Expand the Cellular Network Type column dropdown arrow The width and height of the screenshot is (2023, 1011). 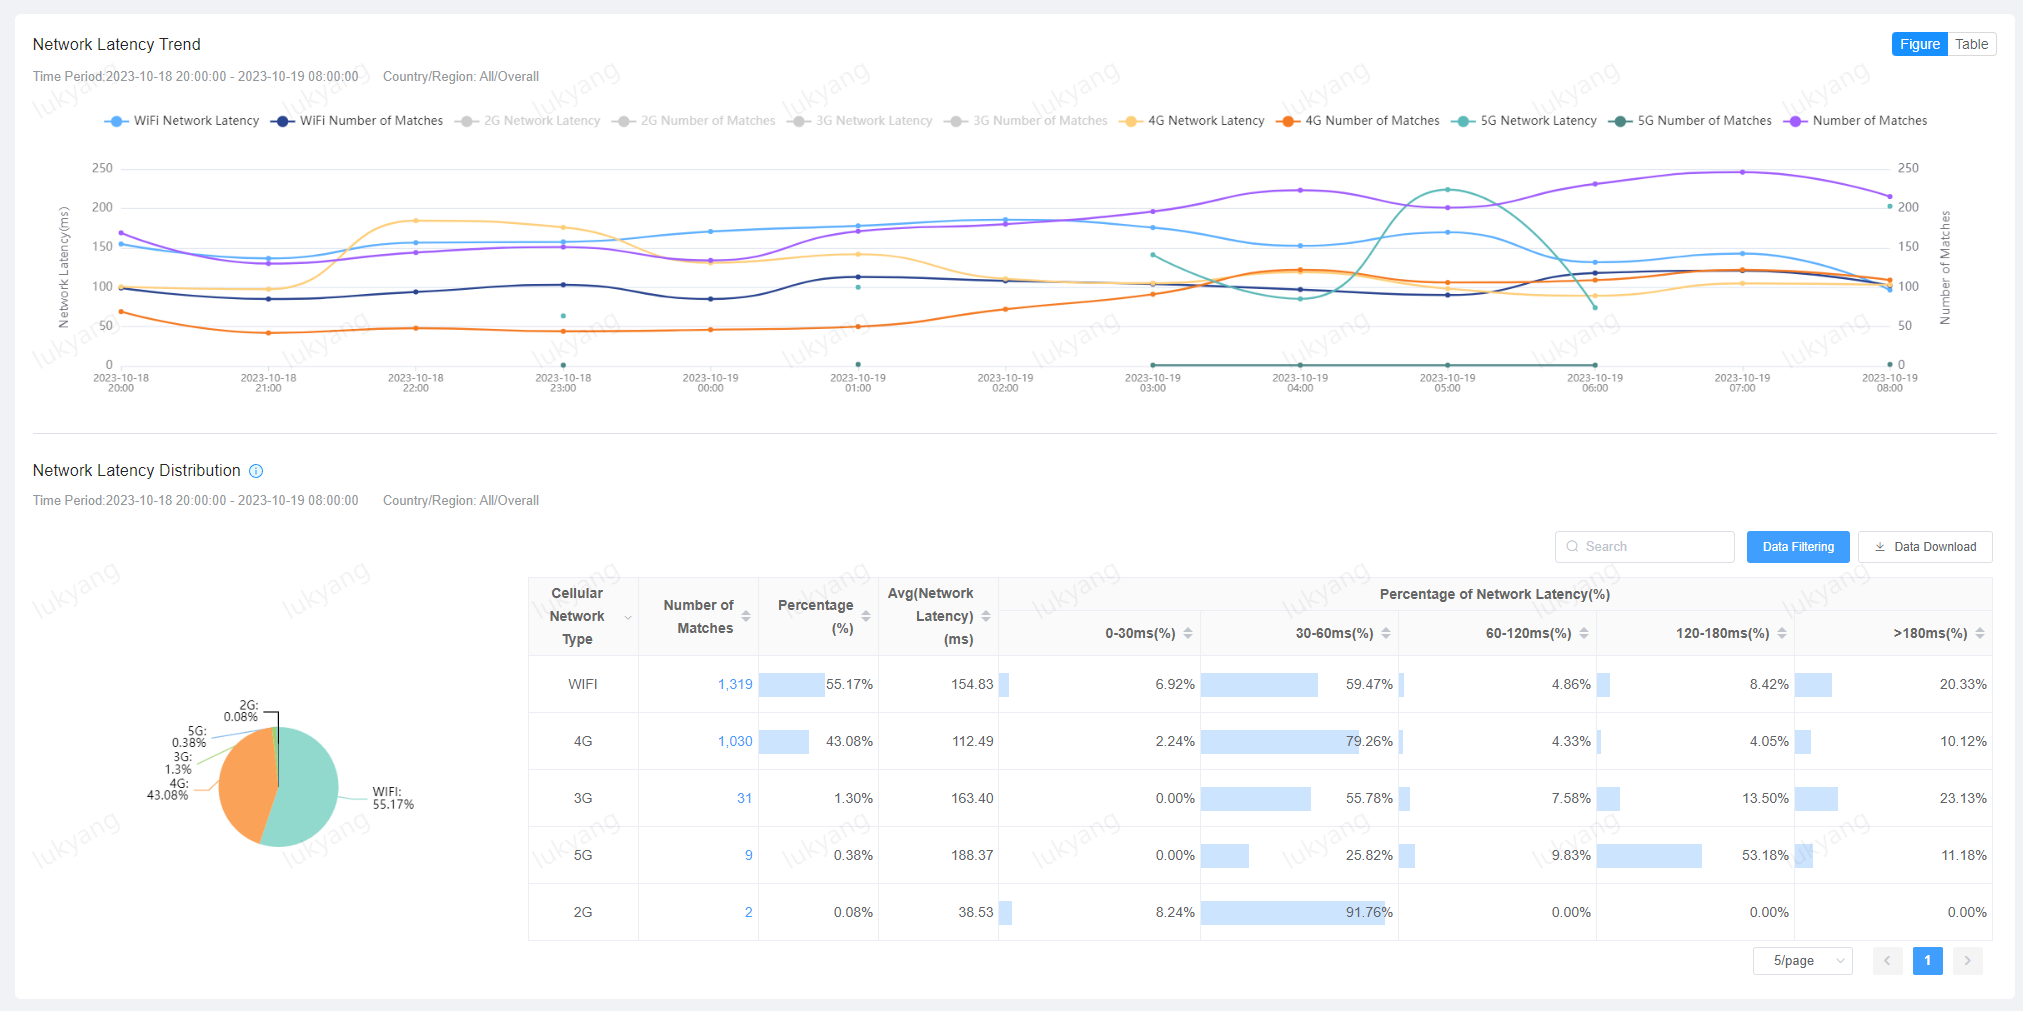[x=628, y=617]
